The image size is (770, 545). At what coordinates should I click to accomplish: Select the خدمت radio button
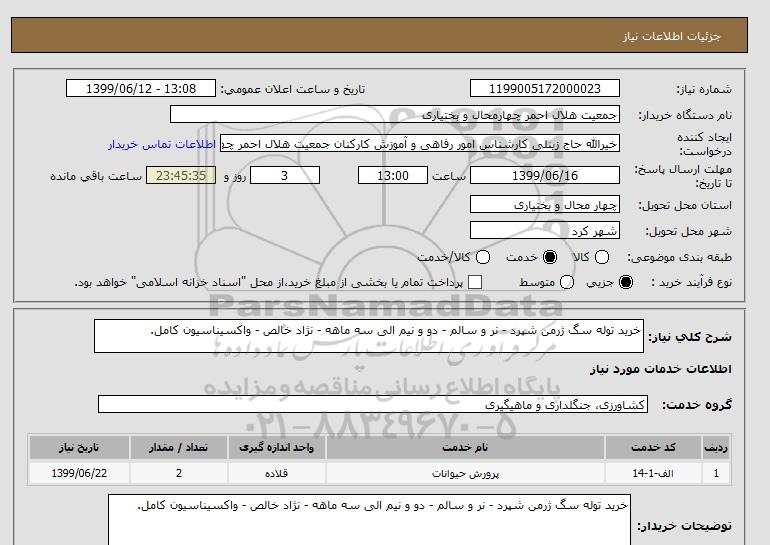550,257
